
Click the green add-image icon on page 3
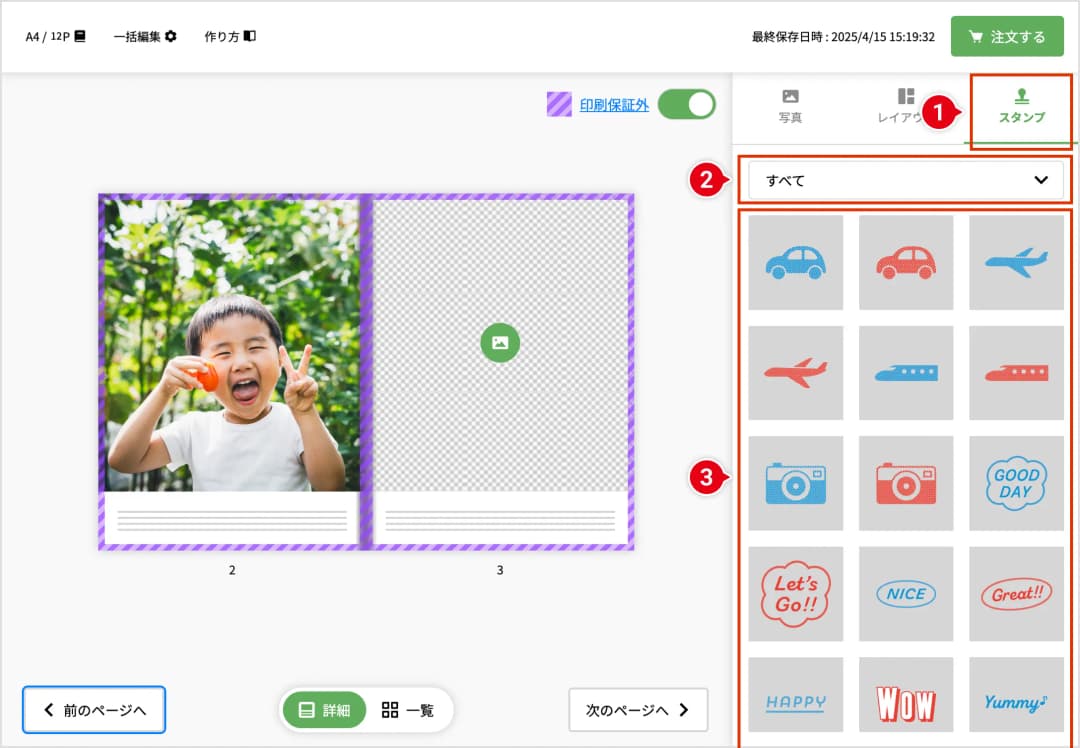click(x=500, y=343)
